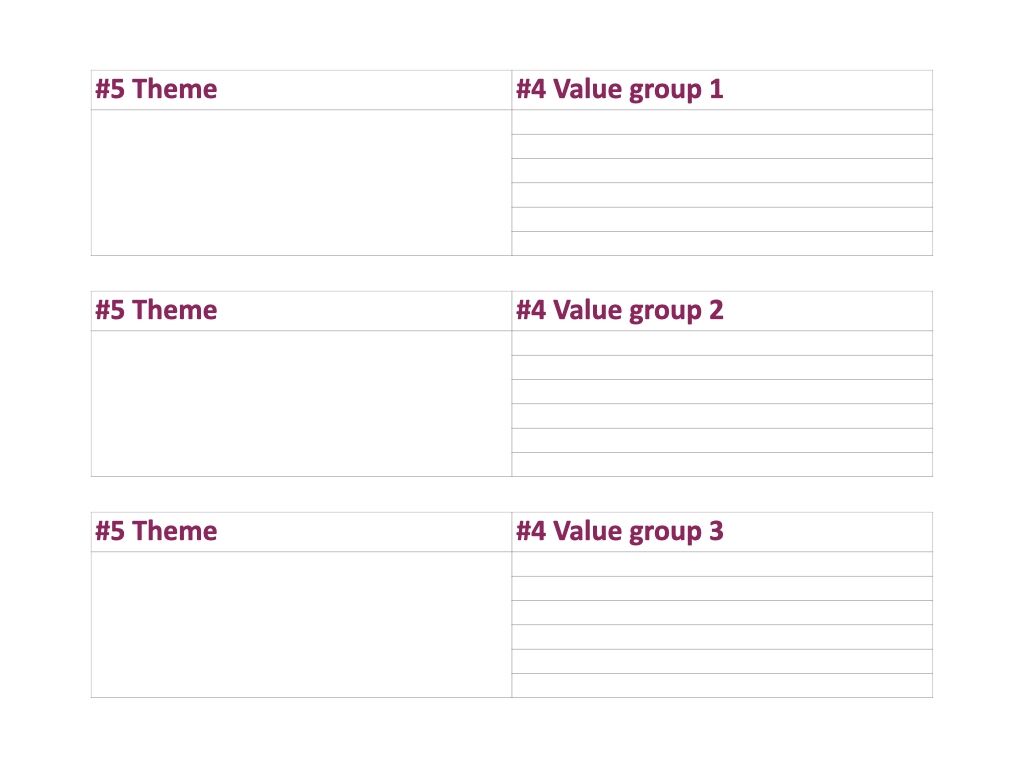Click the "#5 Theme" heading beside Value group 1
The image size is (1024, 768).
coord(156,89)
